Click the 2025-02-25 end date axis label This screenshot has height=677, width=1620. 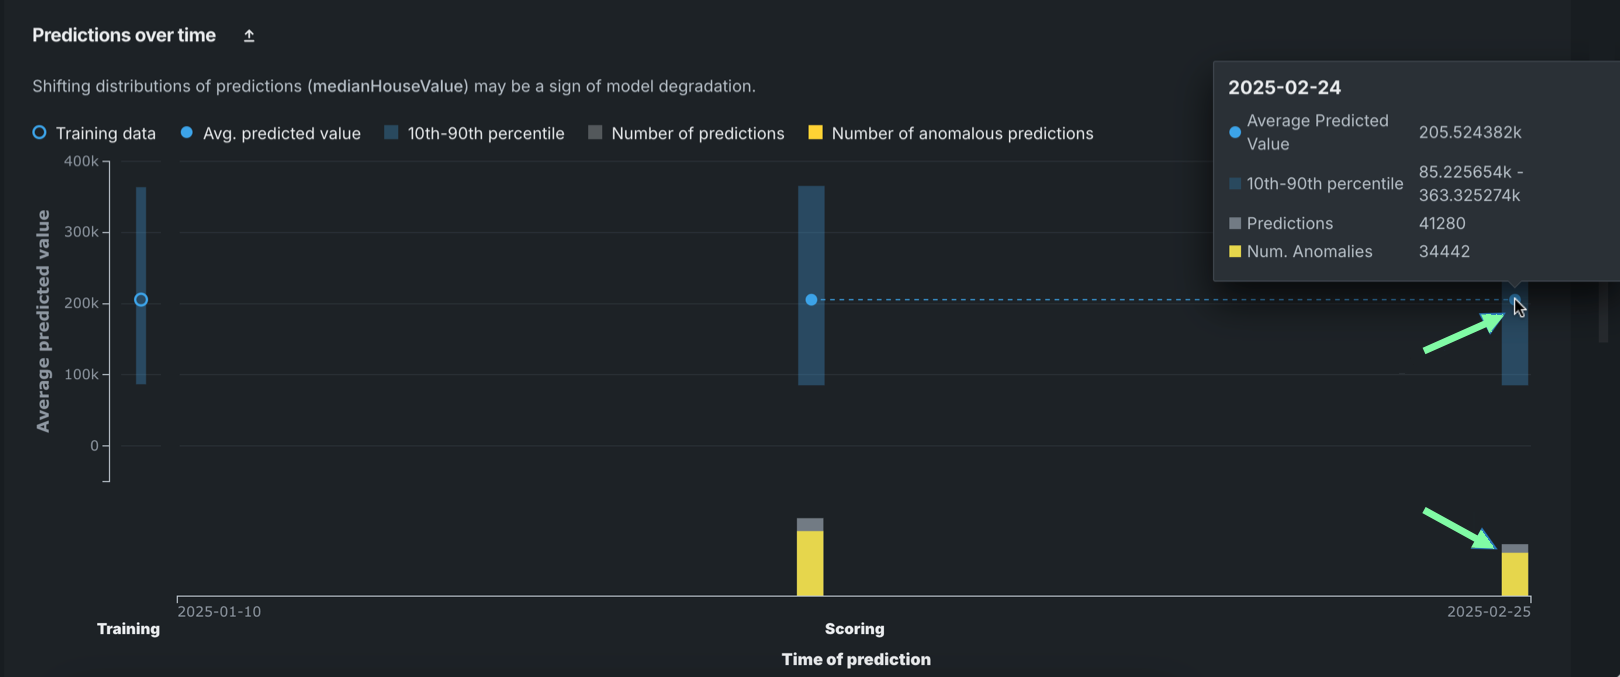click(x=1488, y=612)
